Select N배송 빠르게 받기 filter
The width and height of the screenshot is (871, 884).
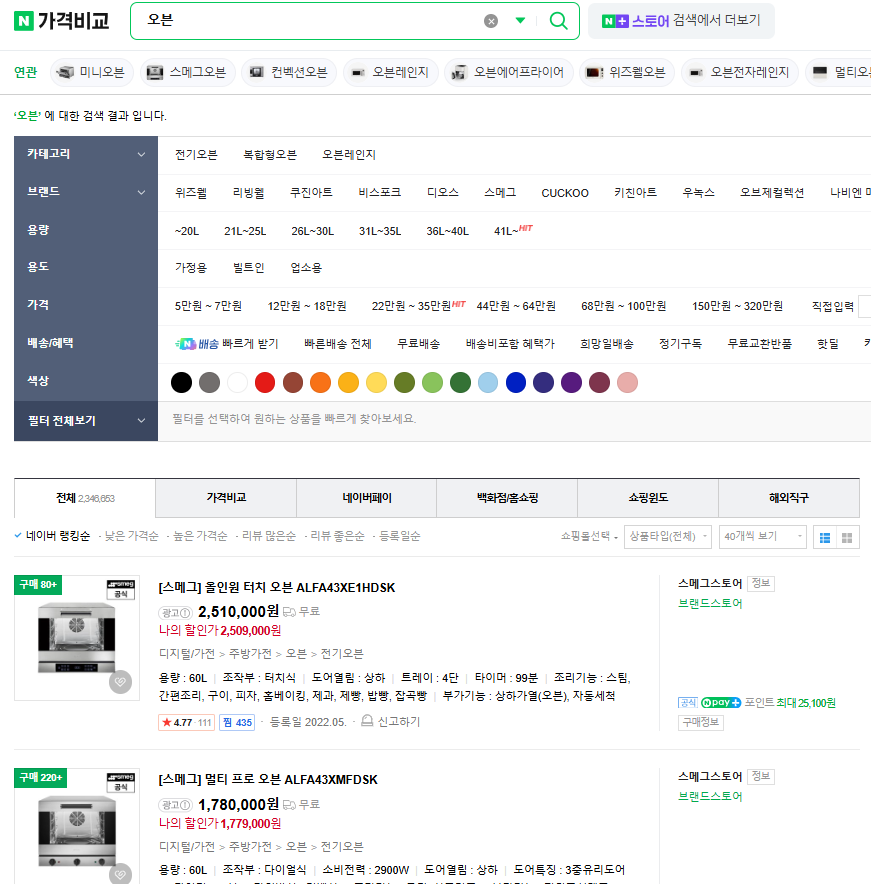(227, 344)
